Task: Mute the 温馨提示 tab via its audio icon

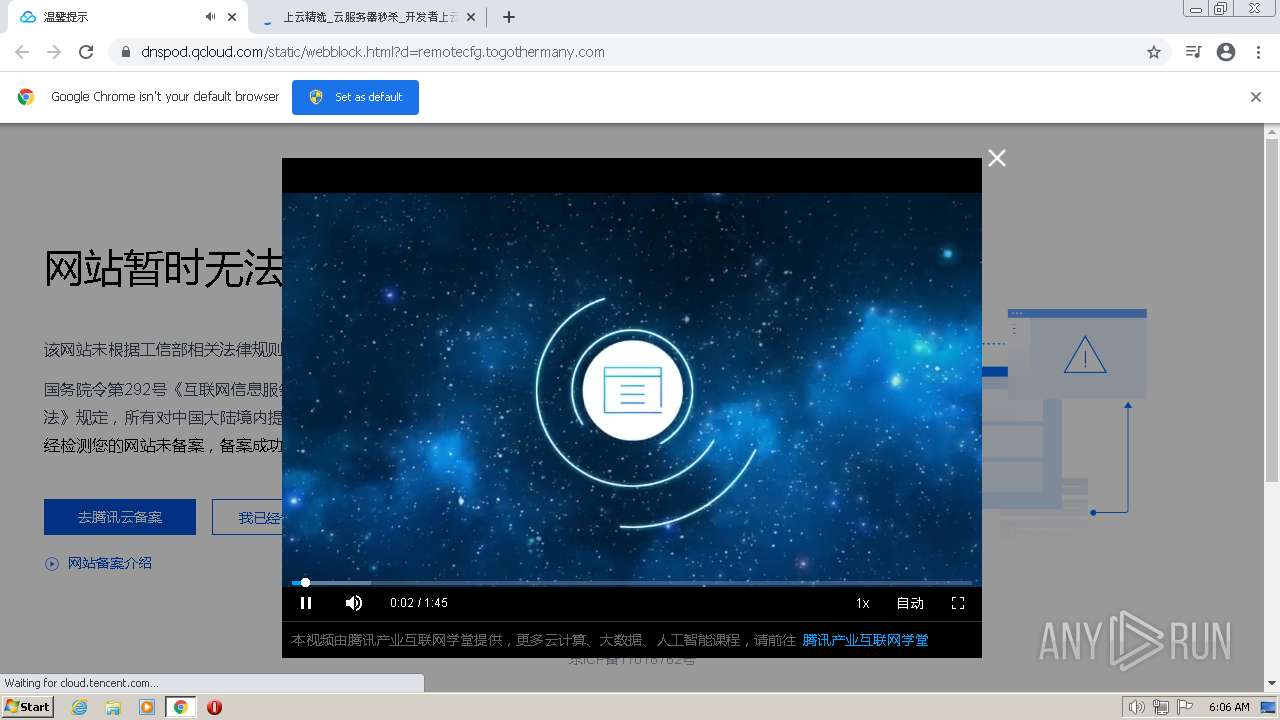Action: 210,17
